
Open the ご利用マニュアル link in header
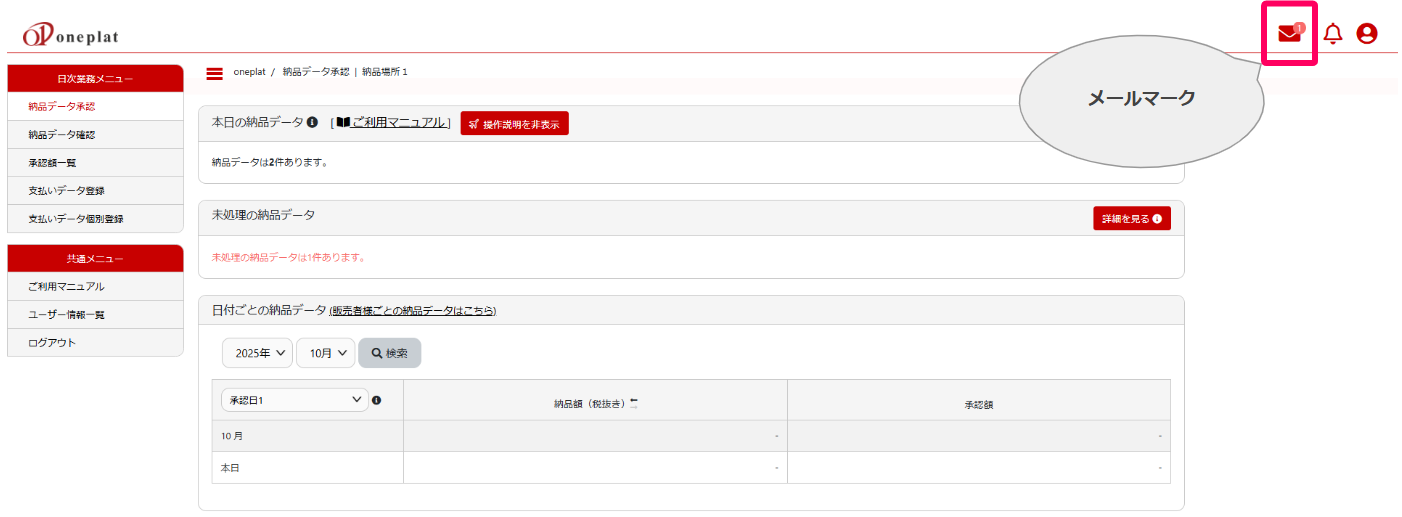[397, 122]
